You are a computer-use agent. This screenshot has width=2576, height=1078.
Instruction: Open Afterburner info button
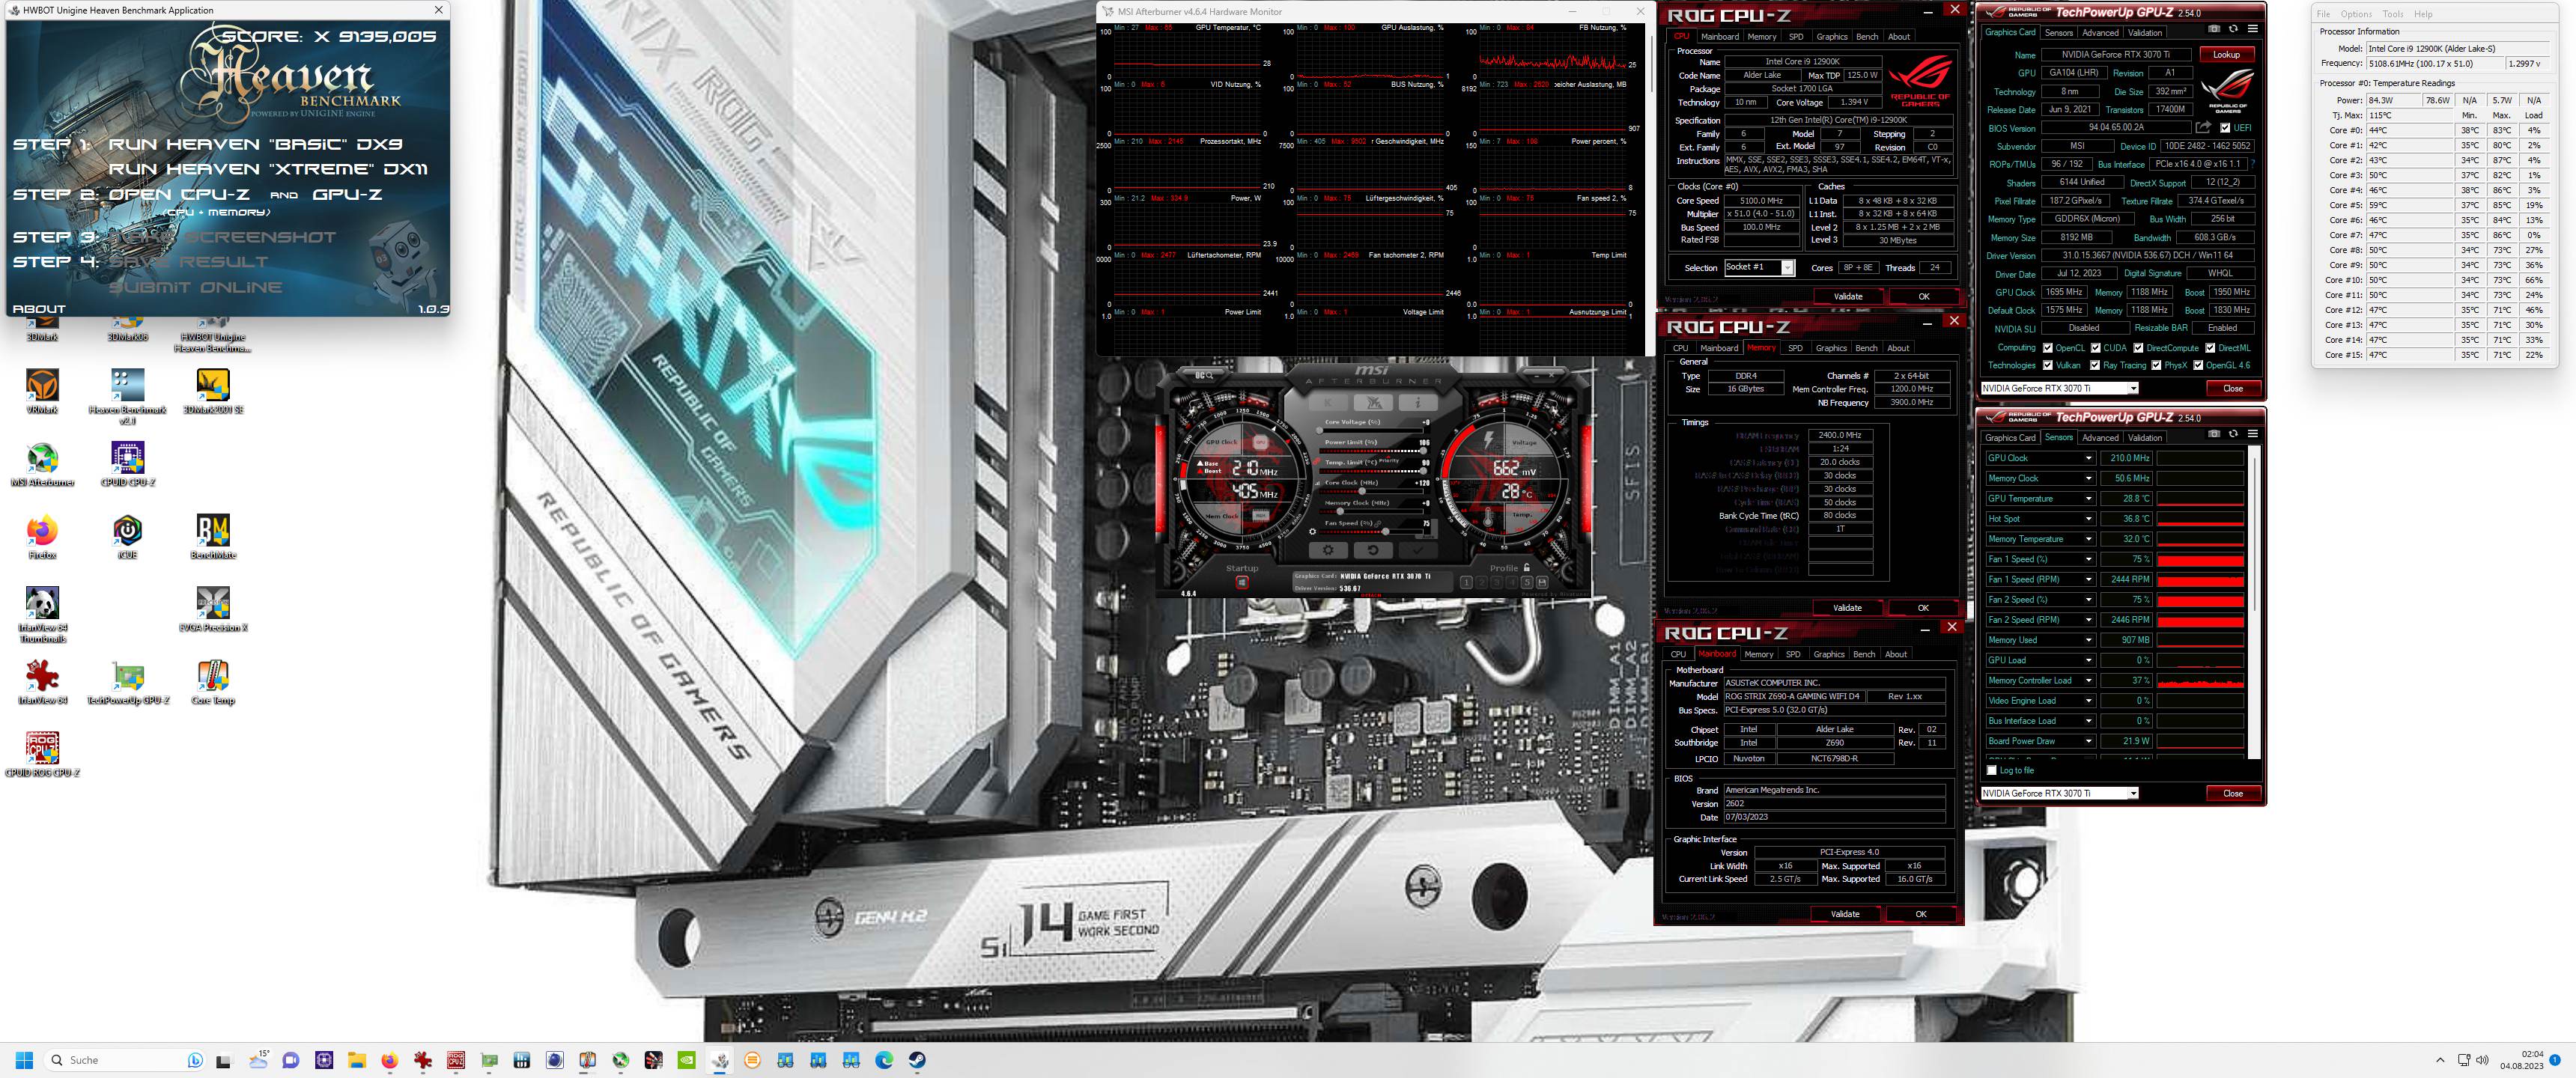1419,403
